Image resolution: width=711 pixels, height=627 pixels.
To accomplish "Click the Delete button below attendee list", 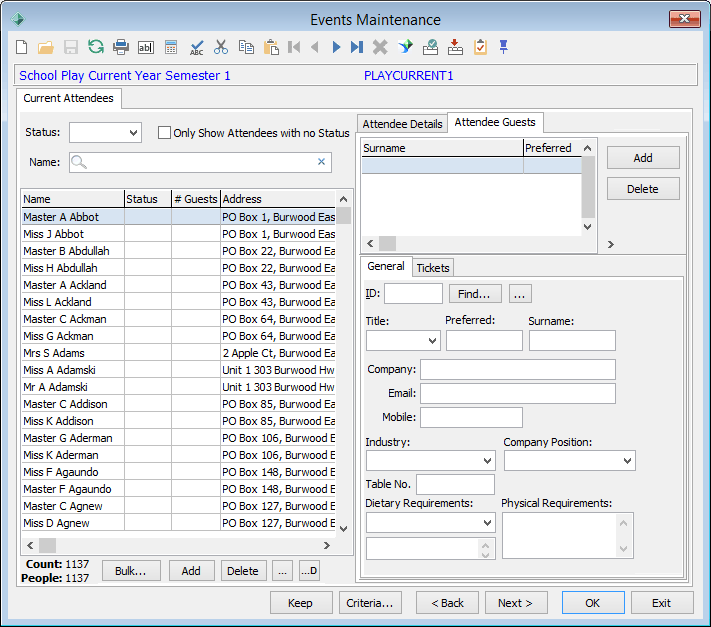I will (243, 571).
